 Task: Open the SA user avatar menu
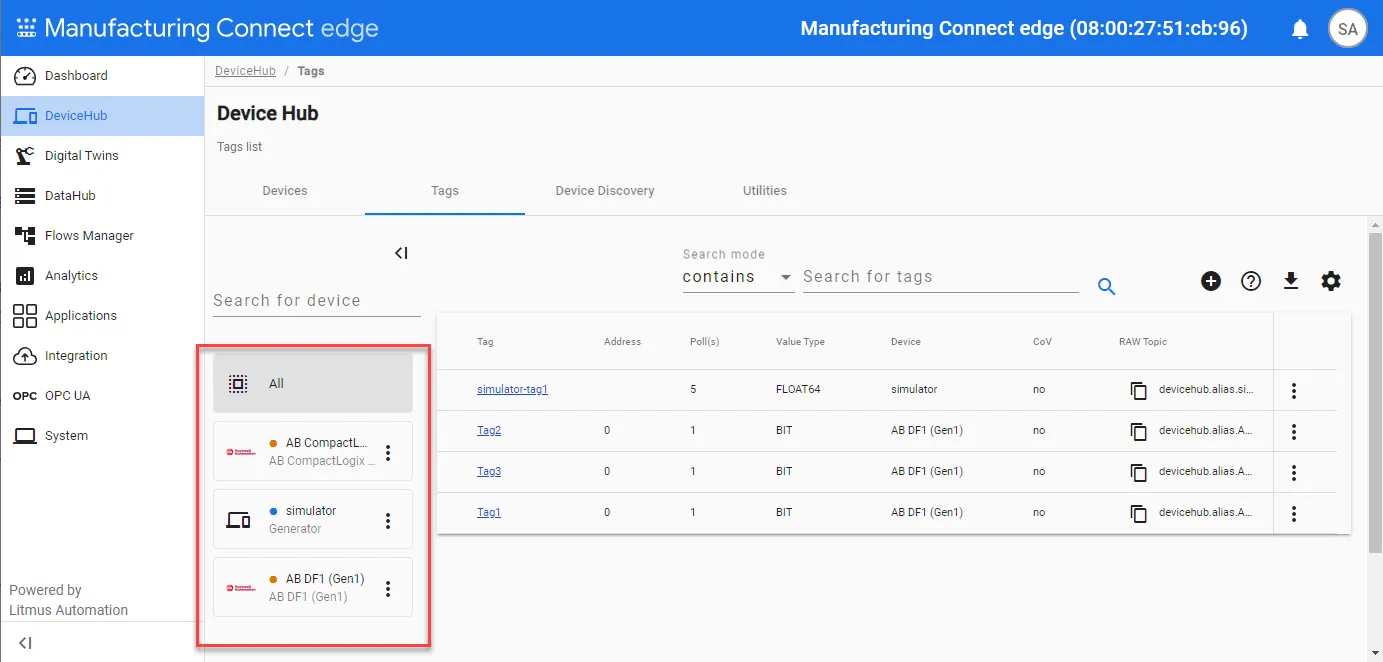coord(1347,29)
